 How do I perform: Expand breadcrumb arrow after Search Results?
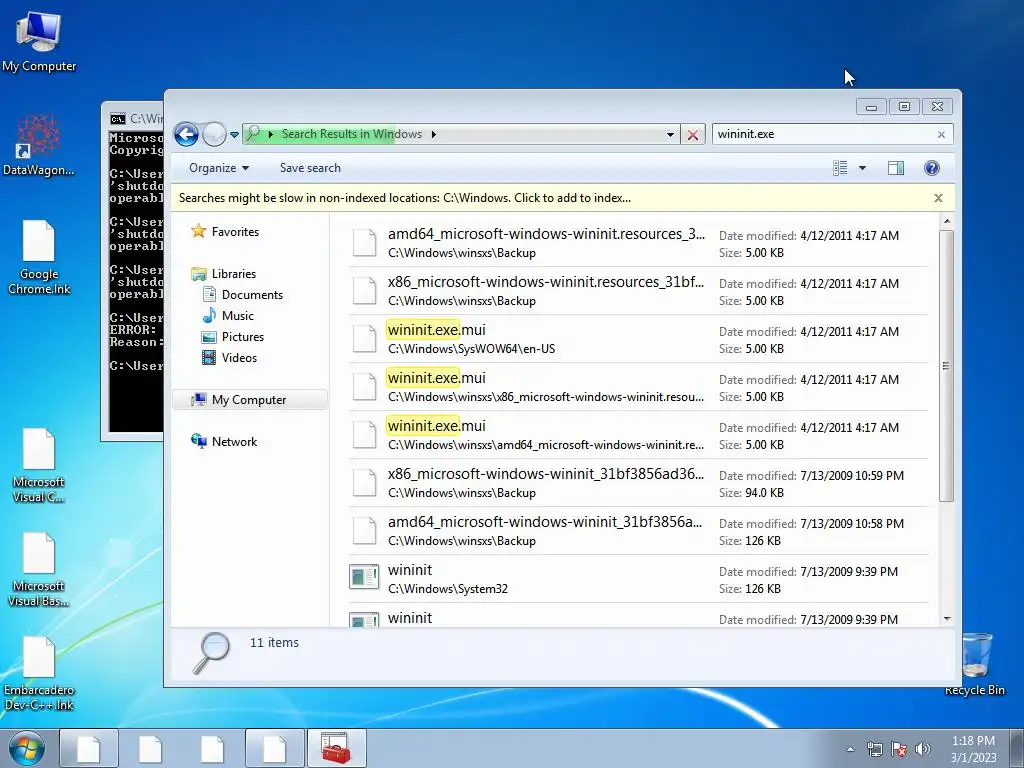tap(434, 135)
